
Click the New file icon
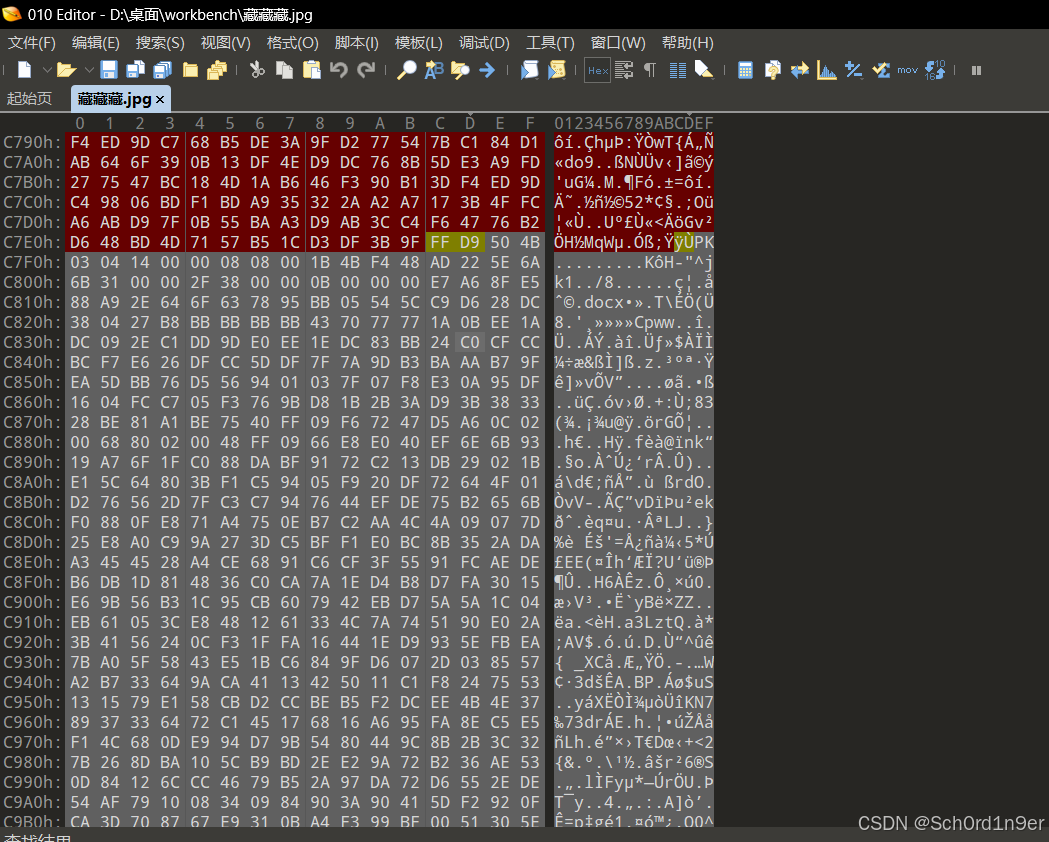pos(25,70)
